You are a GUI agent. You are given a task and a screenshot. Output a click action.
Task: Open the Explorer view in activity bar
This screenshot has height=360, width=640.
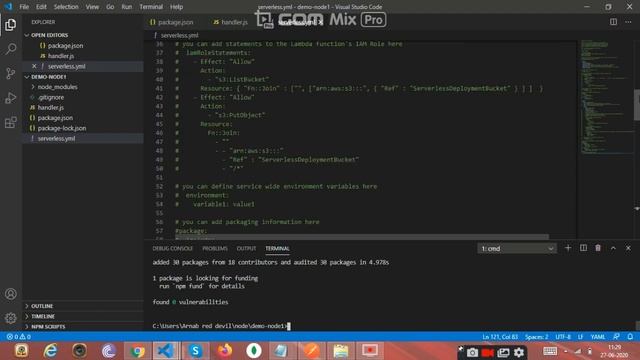[x=11, y=25]
